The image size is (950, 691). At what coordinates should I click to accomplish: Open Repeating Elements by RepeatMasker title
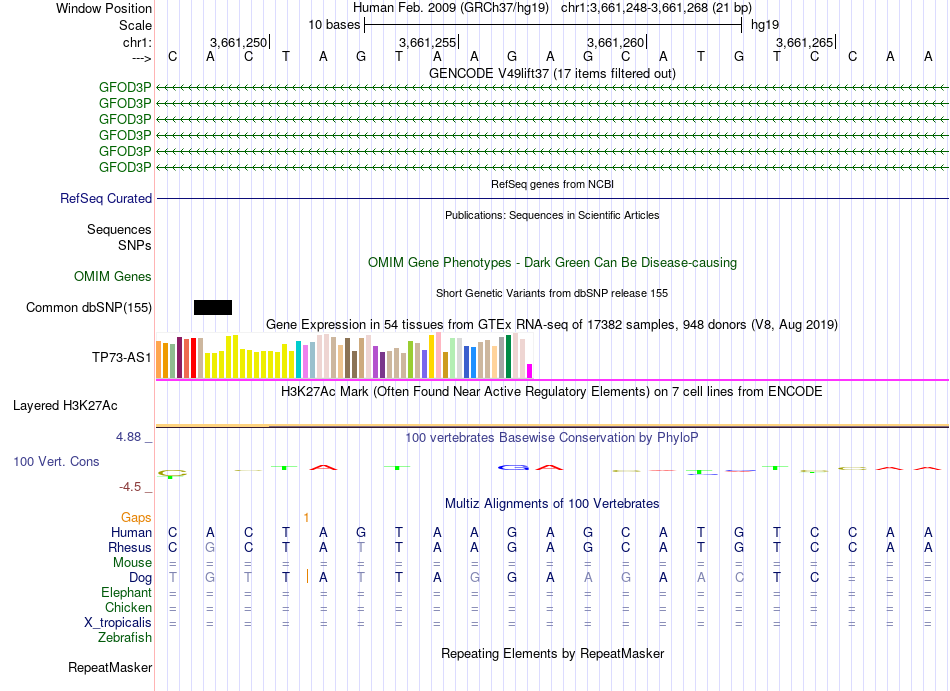pos(552,653)
